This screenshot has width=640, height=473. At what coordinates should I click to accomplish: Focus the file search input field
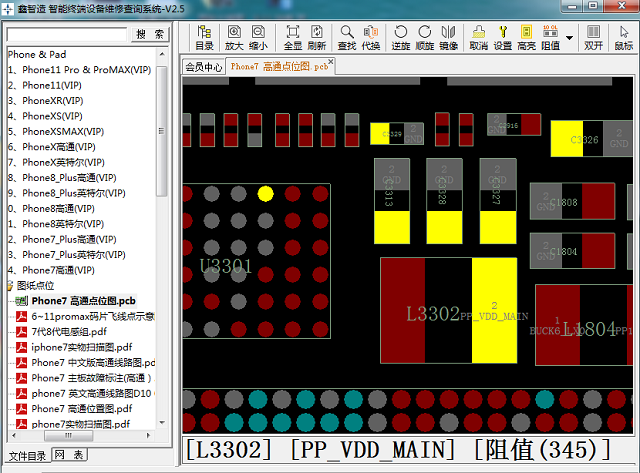point(67,34)
